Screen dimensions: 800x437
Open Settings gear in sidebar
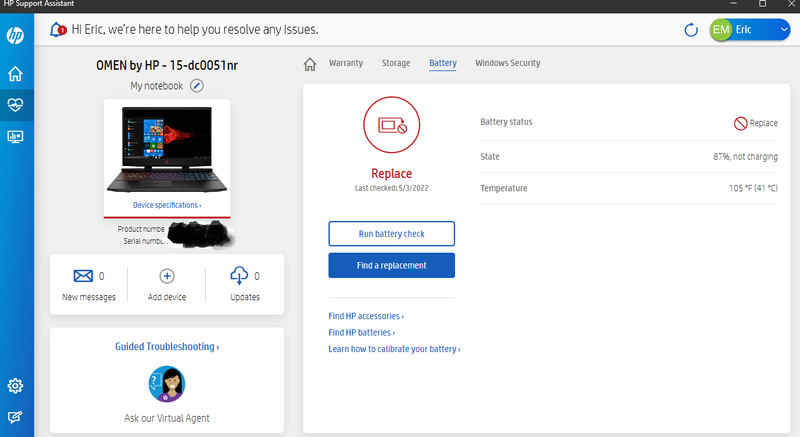(16, 386)
